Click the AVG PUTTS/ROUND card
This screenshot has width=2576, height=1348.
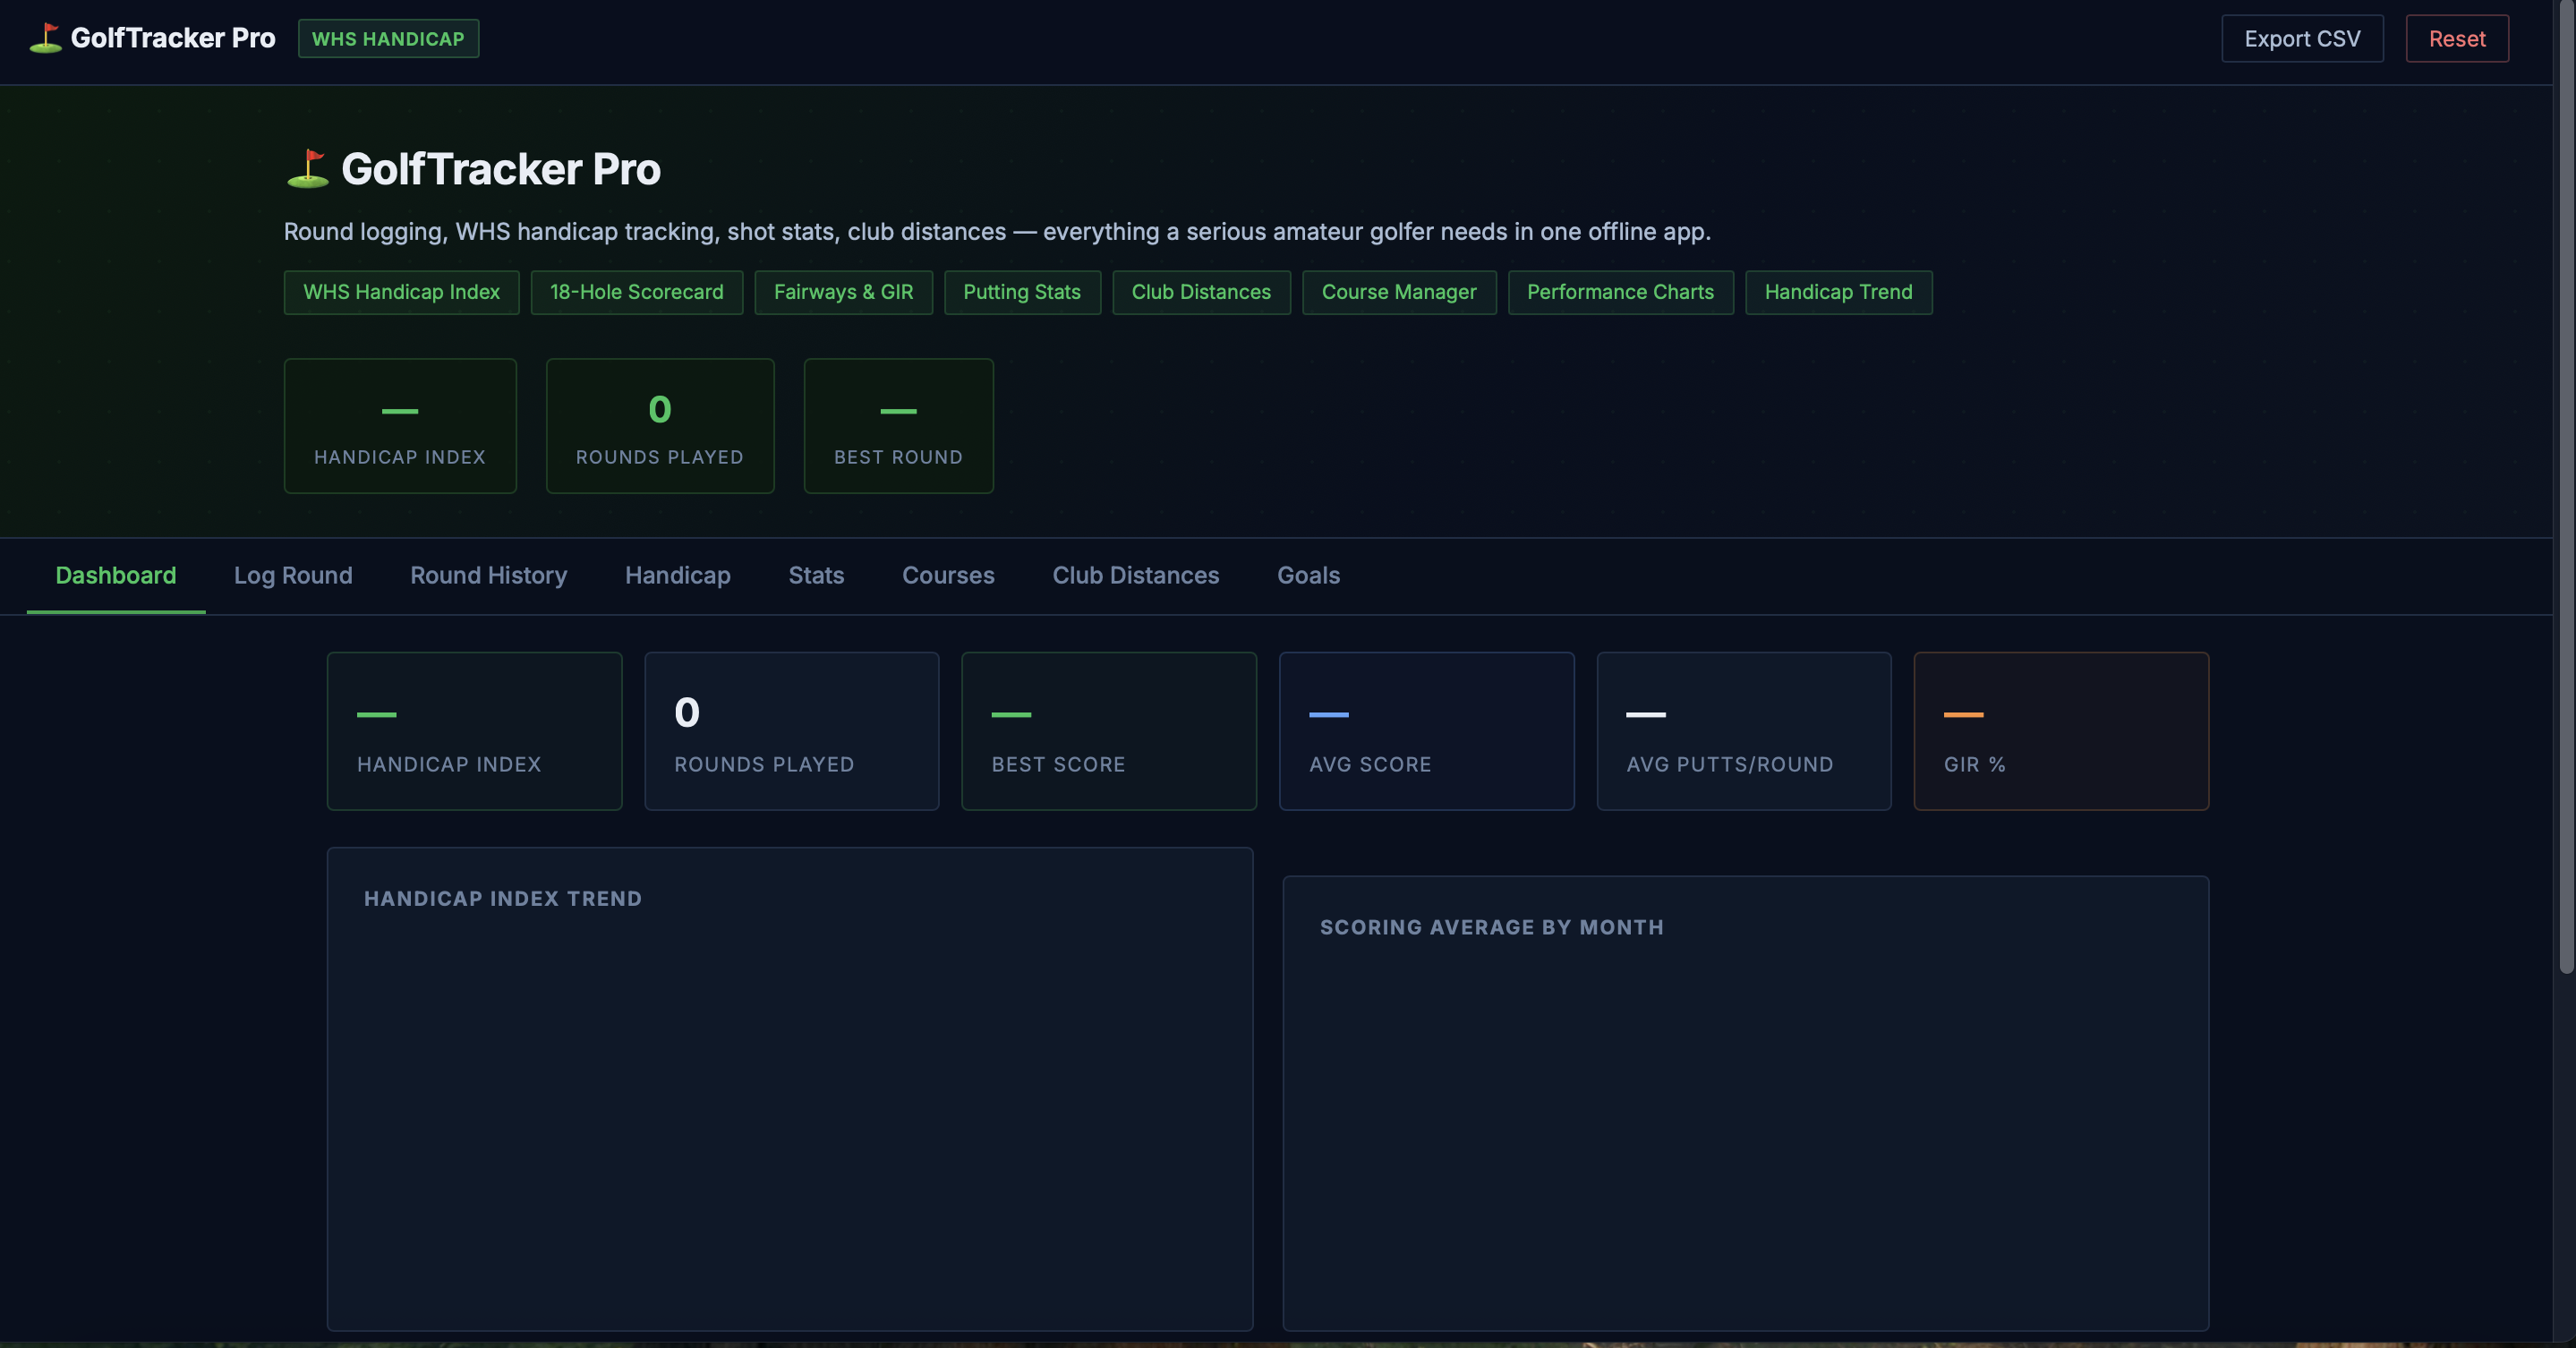[x=1743, y=731]
